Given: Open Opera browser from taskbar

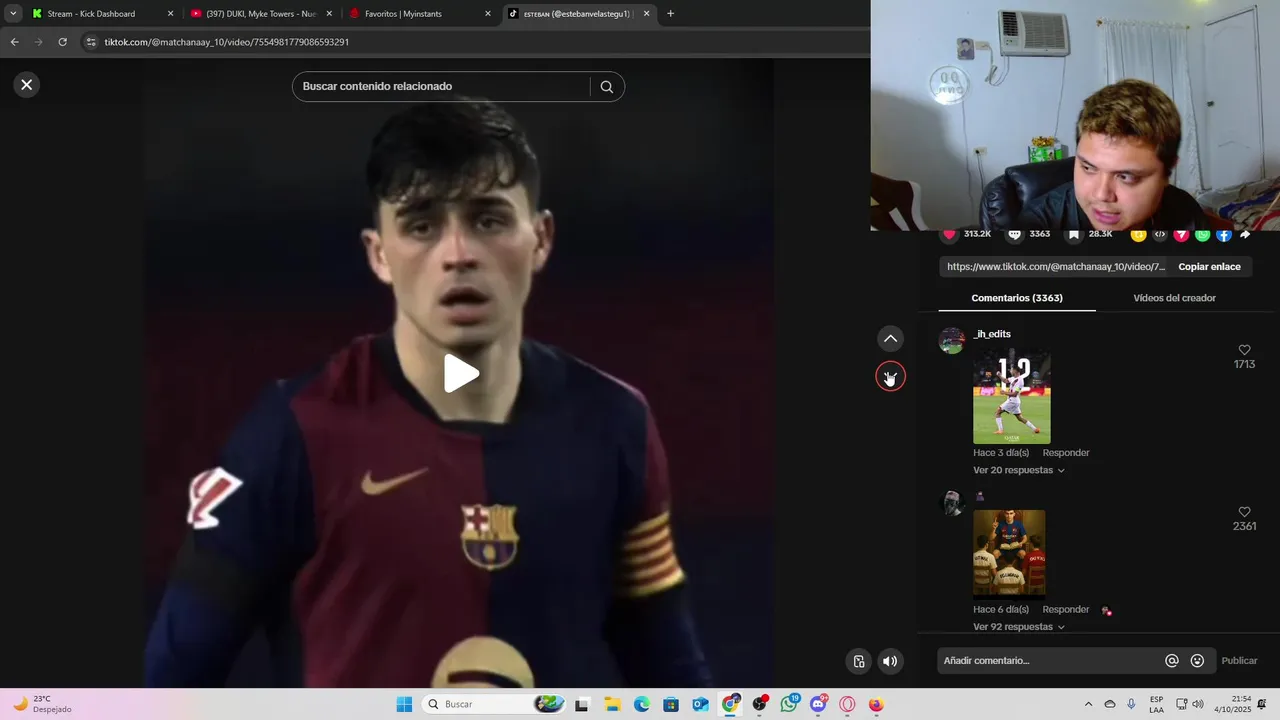Looking at the screenshot, I should tap(848, 704).
